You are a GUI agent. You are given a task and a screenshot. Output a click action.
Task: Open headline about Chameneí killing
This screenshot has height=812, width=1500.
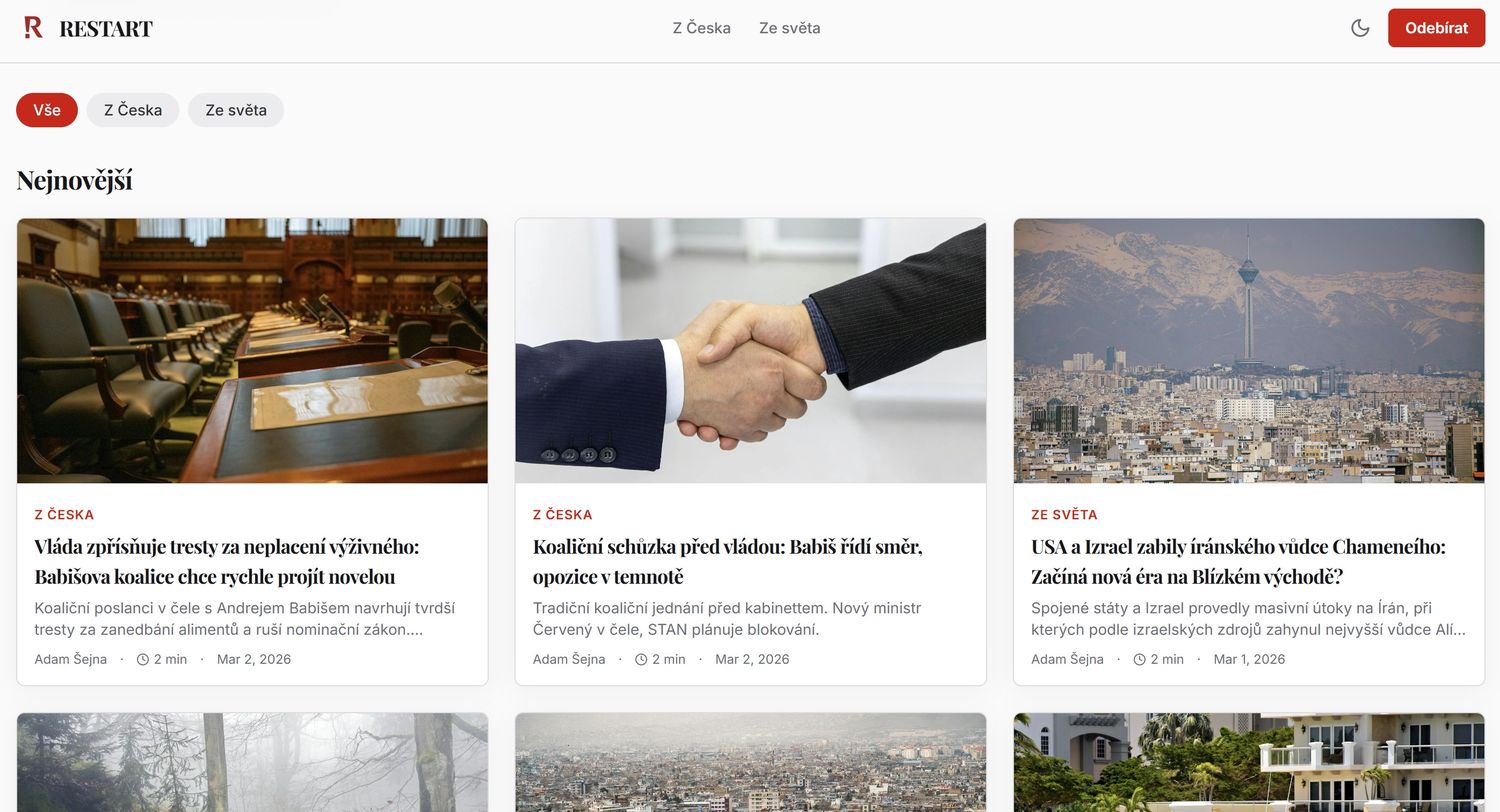[x=1238, y=561]
